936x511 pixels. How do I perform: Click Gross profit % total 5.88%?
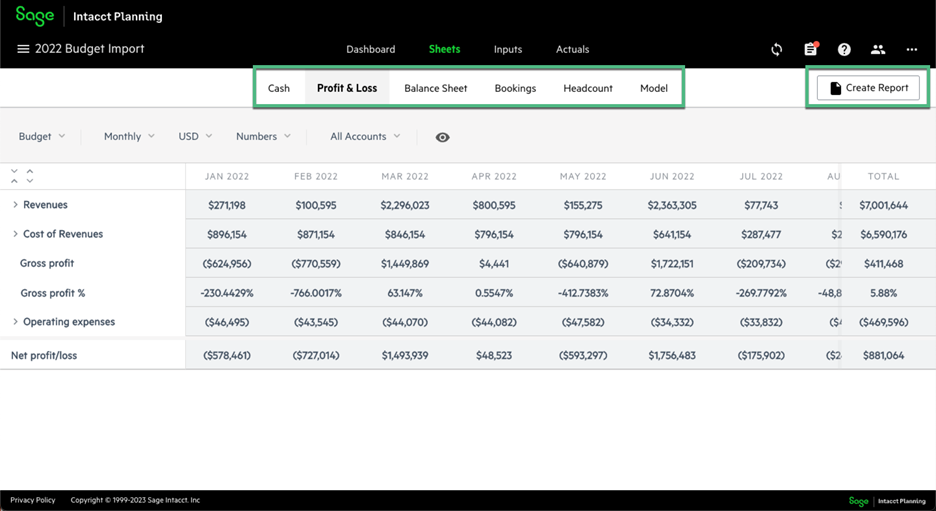pos(883,293)
